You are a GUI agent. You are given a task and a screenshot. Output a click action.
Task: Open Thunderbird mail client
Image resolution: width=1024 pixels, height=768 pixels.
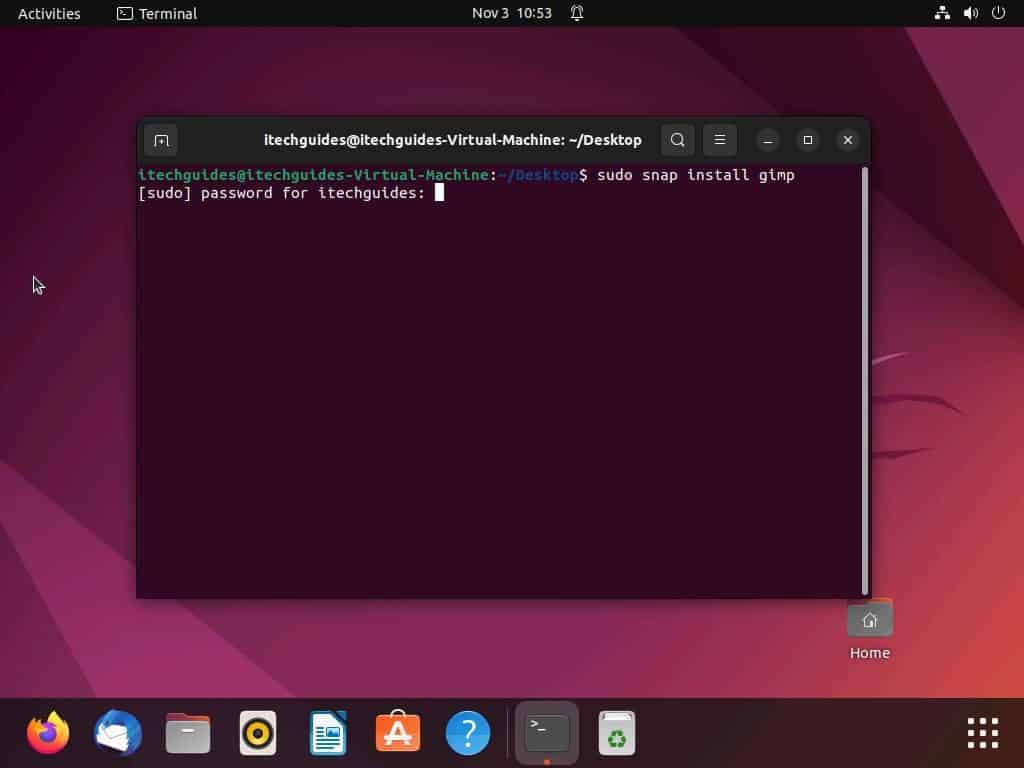tap(118, 732)
